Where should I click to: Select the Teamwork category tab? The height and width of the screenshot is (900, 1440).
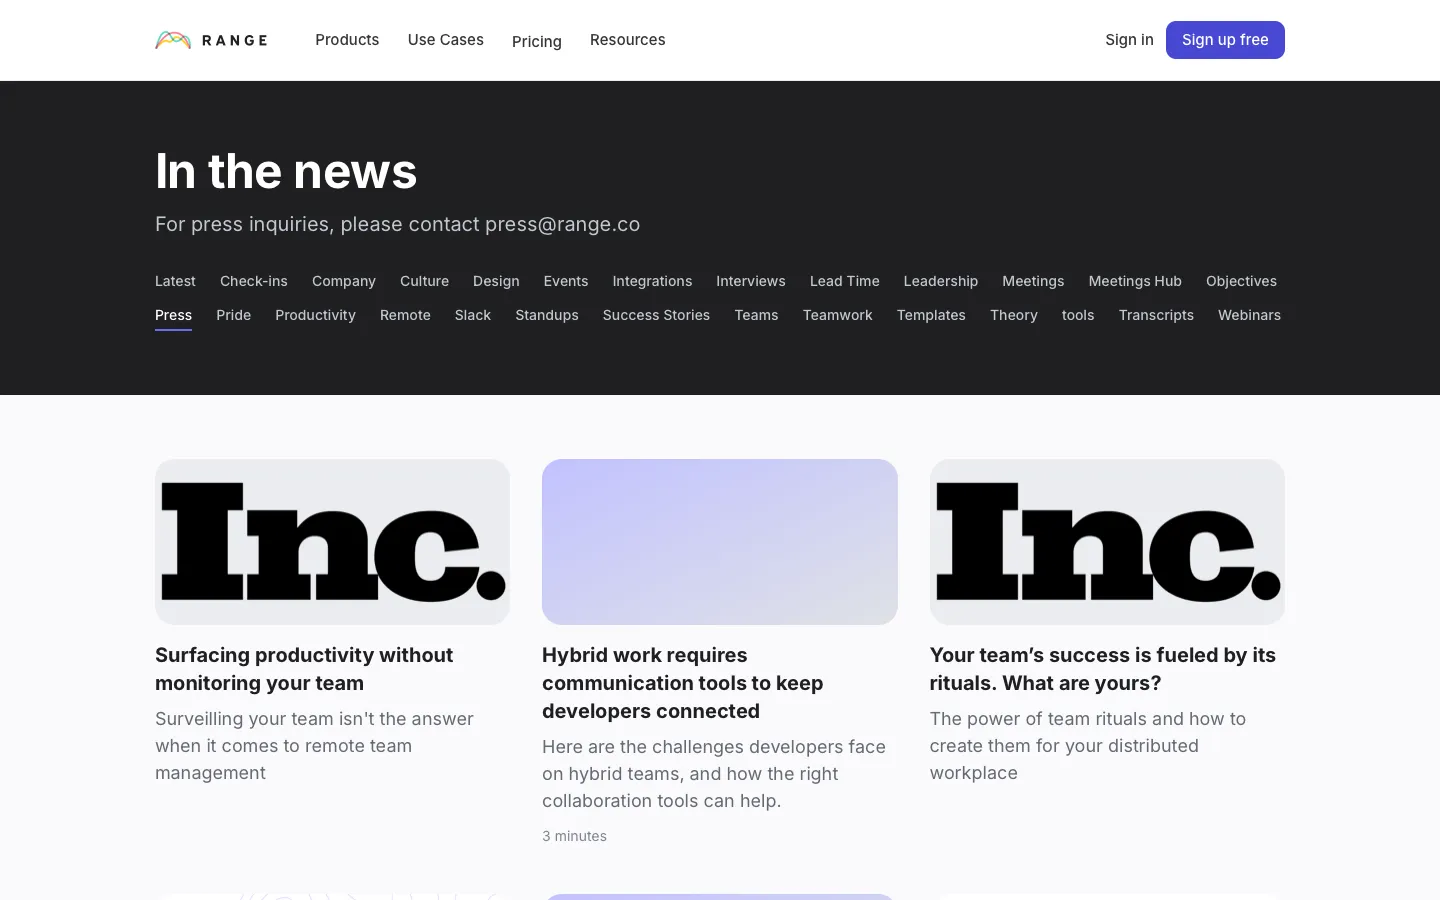(838, 315)
